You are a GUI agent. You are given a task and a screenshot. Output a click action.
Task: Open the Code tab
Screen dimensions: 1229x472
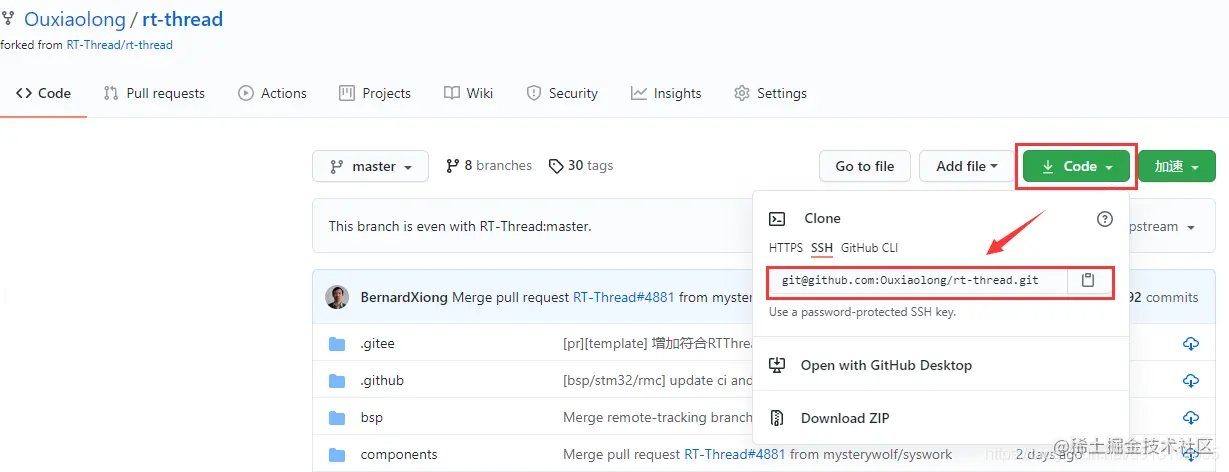(43, 93)
